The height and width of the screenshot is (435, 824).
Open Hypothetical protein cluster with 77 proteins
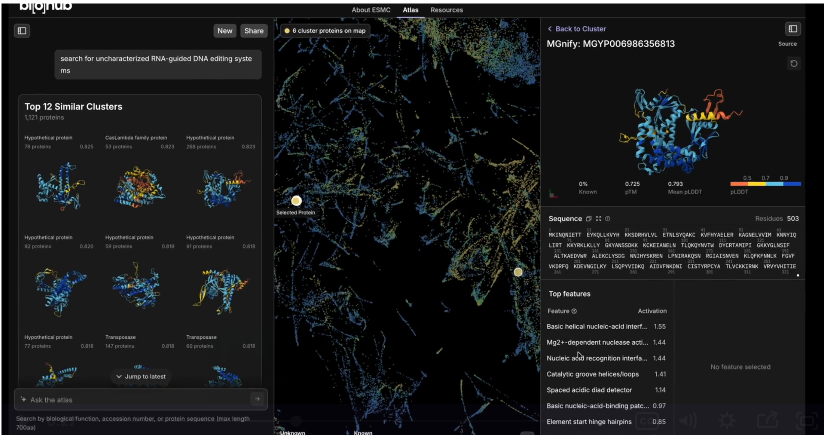pos(58,360)
